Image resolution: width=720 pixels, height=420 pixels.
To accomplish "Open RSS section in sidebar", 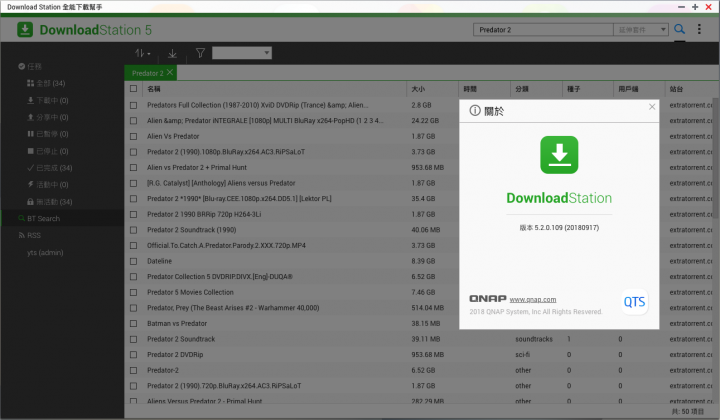I will 29,235.
